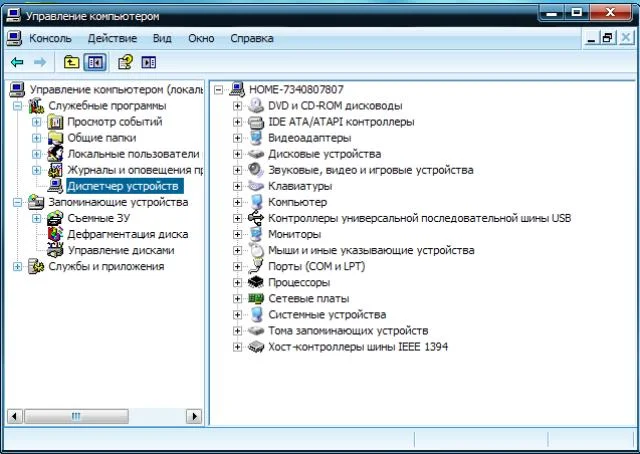Collapse the HOME-7340807807 root node
The width and height of the screenshot is (640, 454).
coord(219,89)
